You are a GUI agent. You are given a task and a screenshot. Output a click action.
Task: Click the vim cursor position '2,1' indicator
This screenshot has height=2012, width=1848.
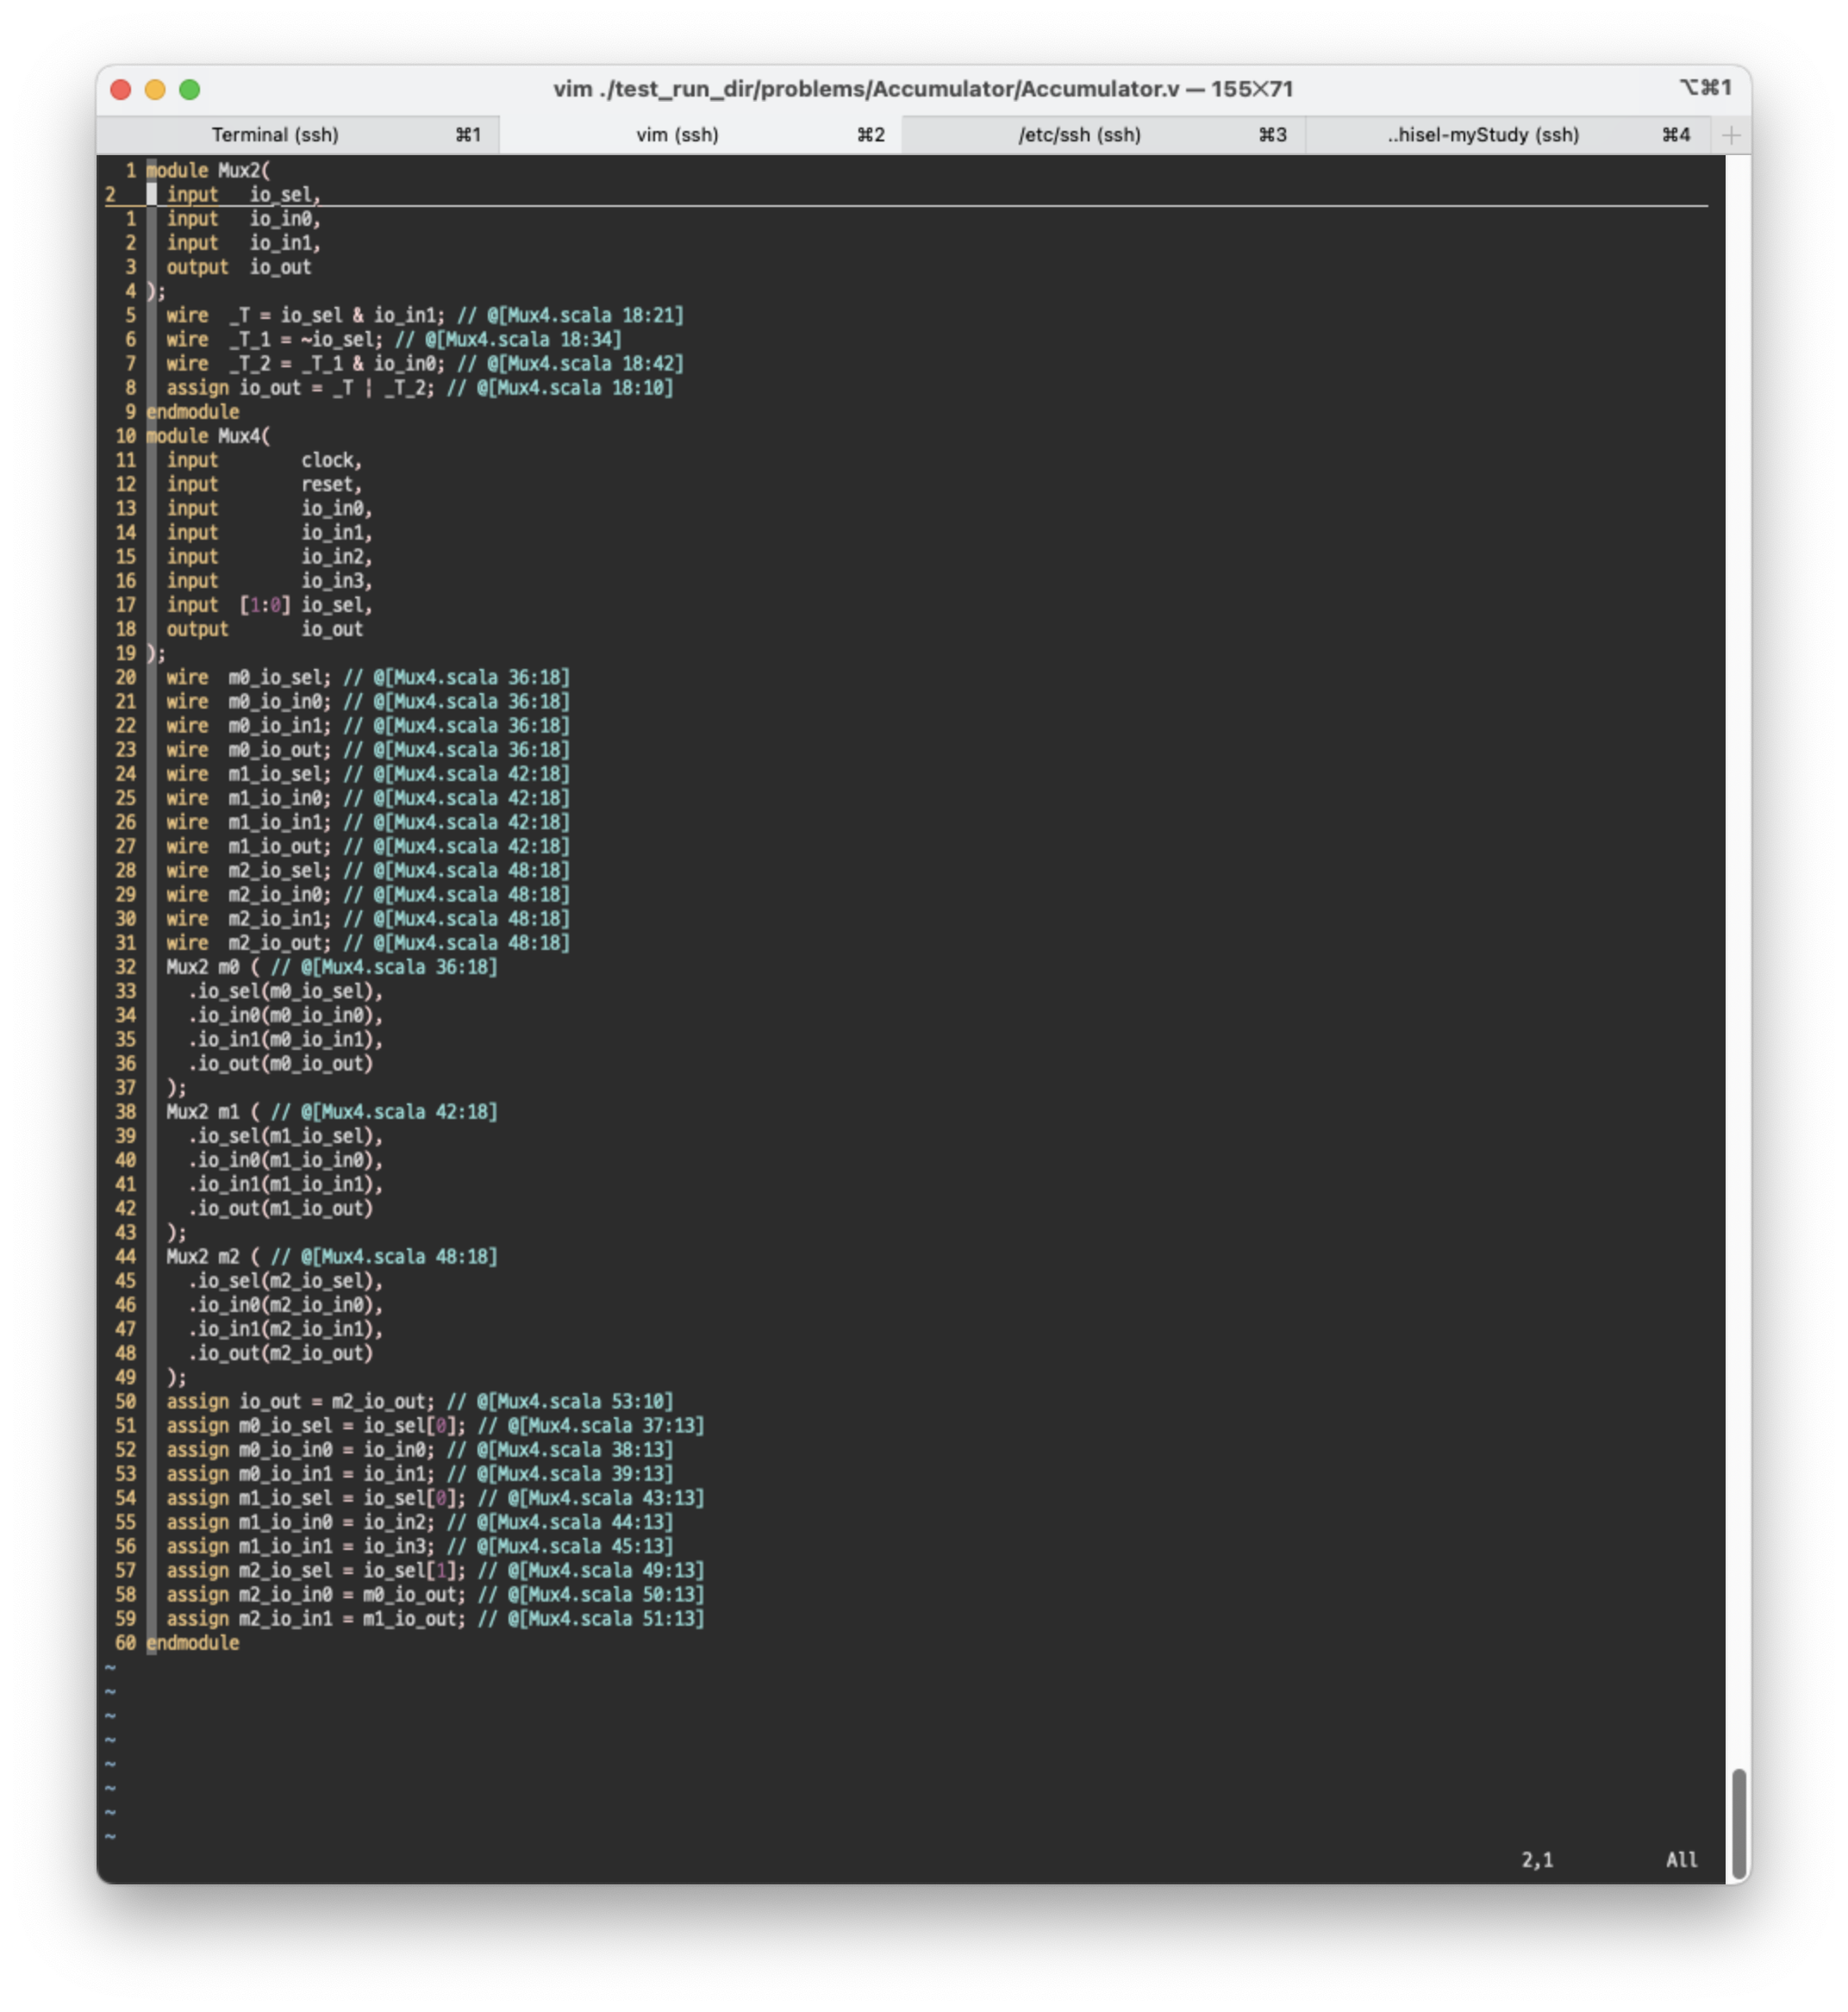(x=1537, y=1860)
